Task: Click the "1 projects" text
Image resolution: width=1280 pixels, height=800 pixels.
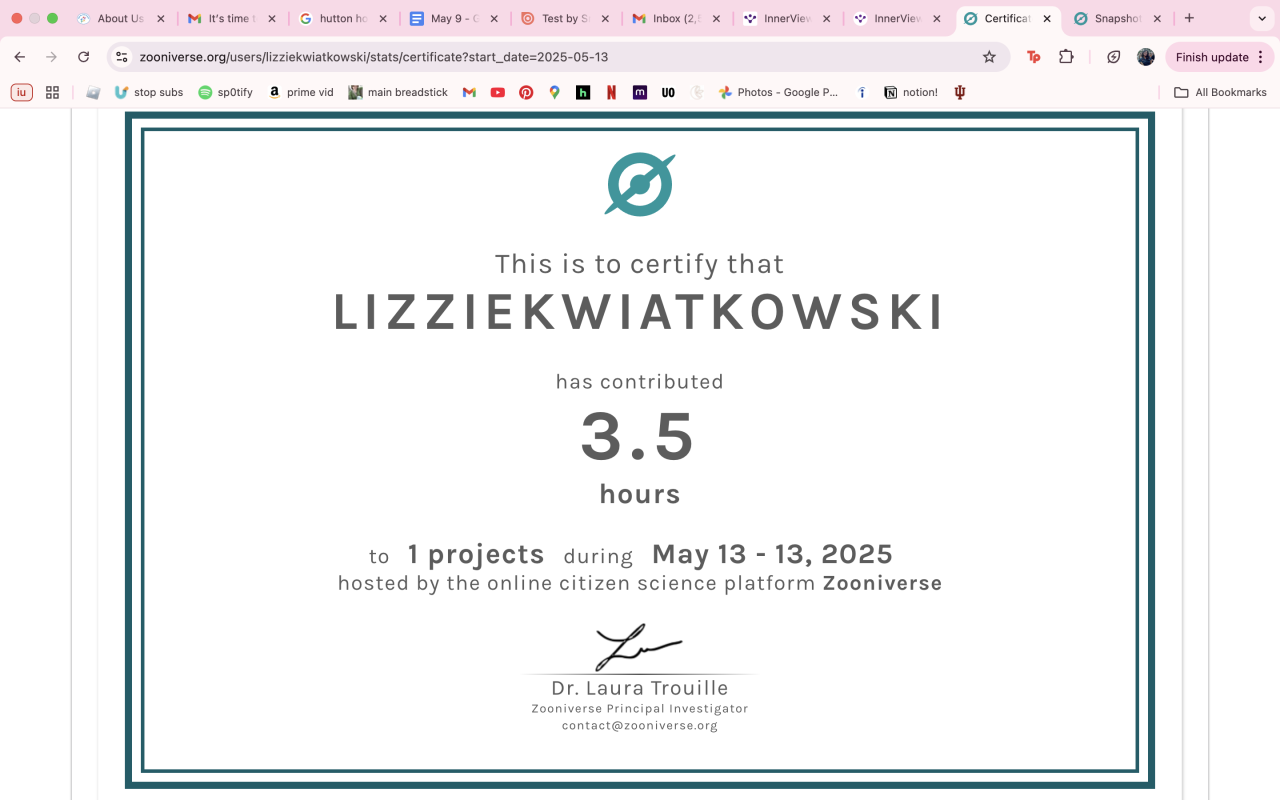Action: (476, 554)
